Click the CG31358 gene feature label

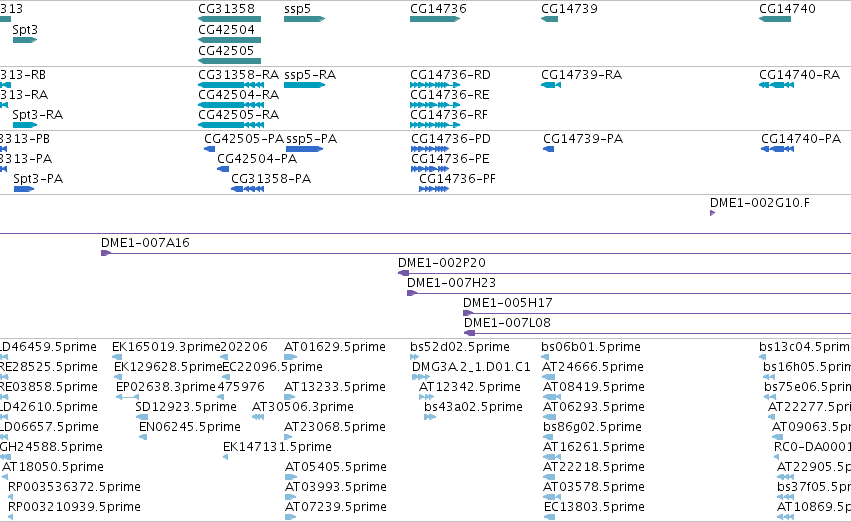tap(226, 9)
